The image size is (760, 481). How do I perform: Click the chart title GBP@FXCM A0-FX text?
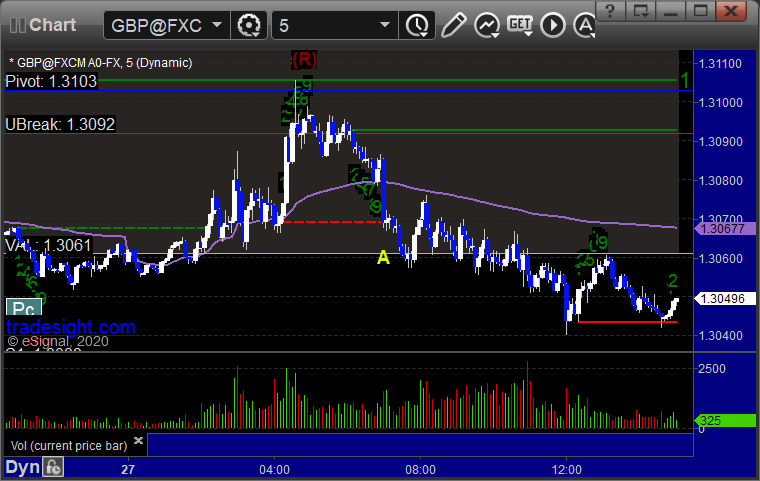point(100,63)
